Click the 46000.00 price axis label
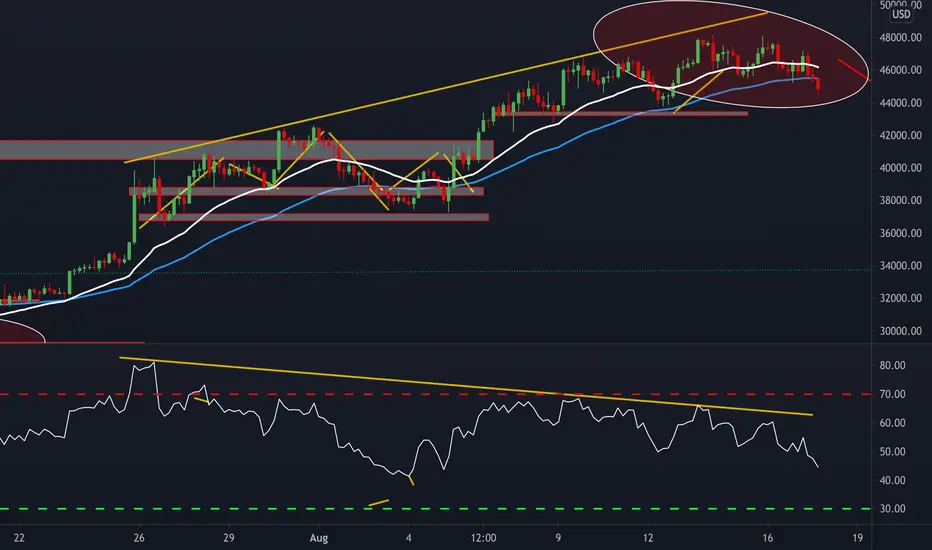The image size is (932, 550). click(900, 70)
